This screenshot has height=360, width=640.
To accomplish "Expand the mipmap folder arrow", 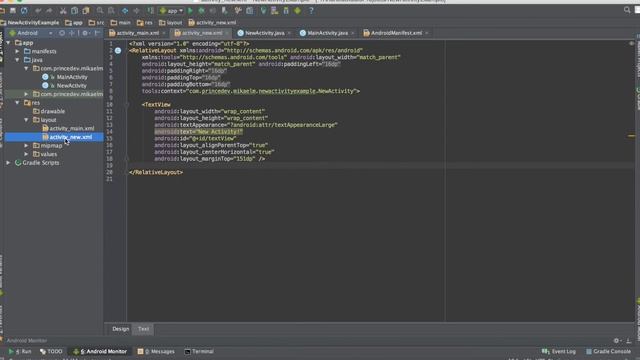I will [27, 146].
